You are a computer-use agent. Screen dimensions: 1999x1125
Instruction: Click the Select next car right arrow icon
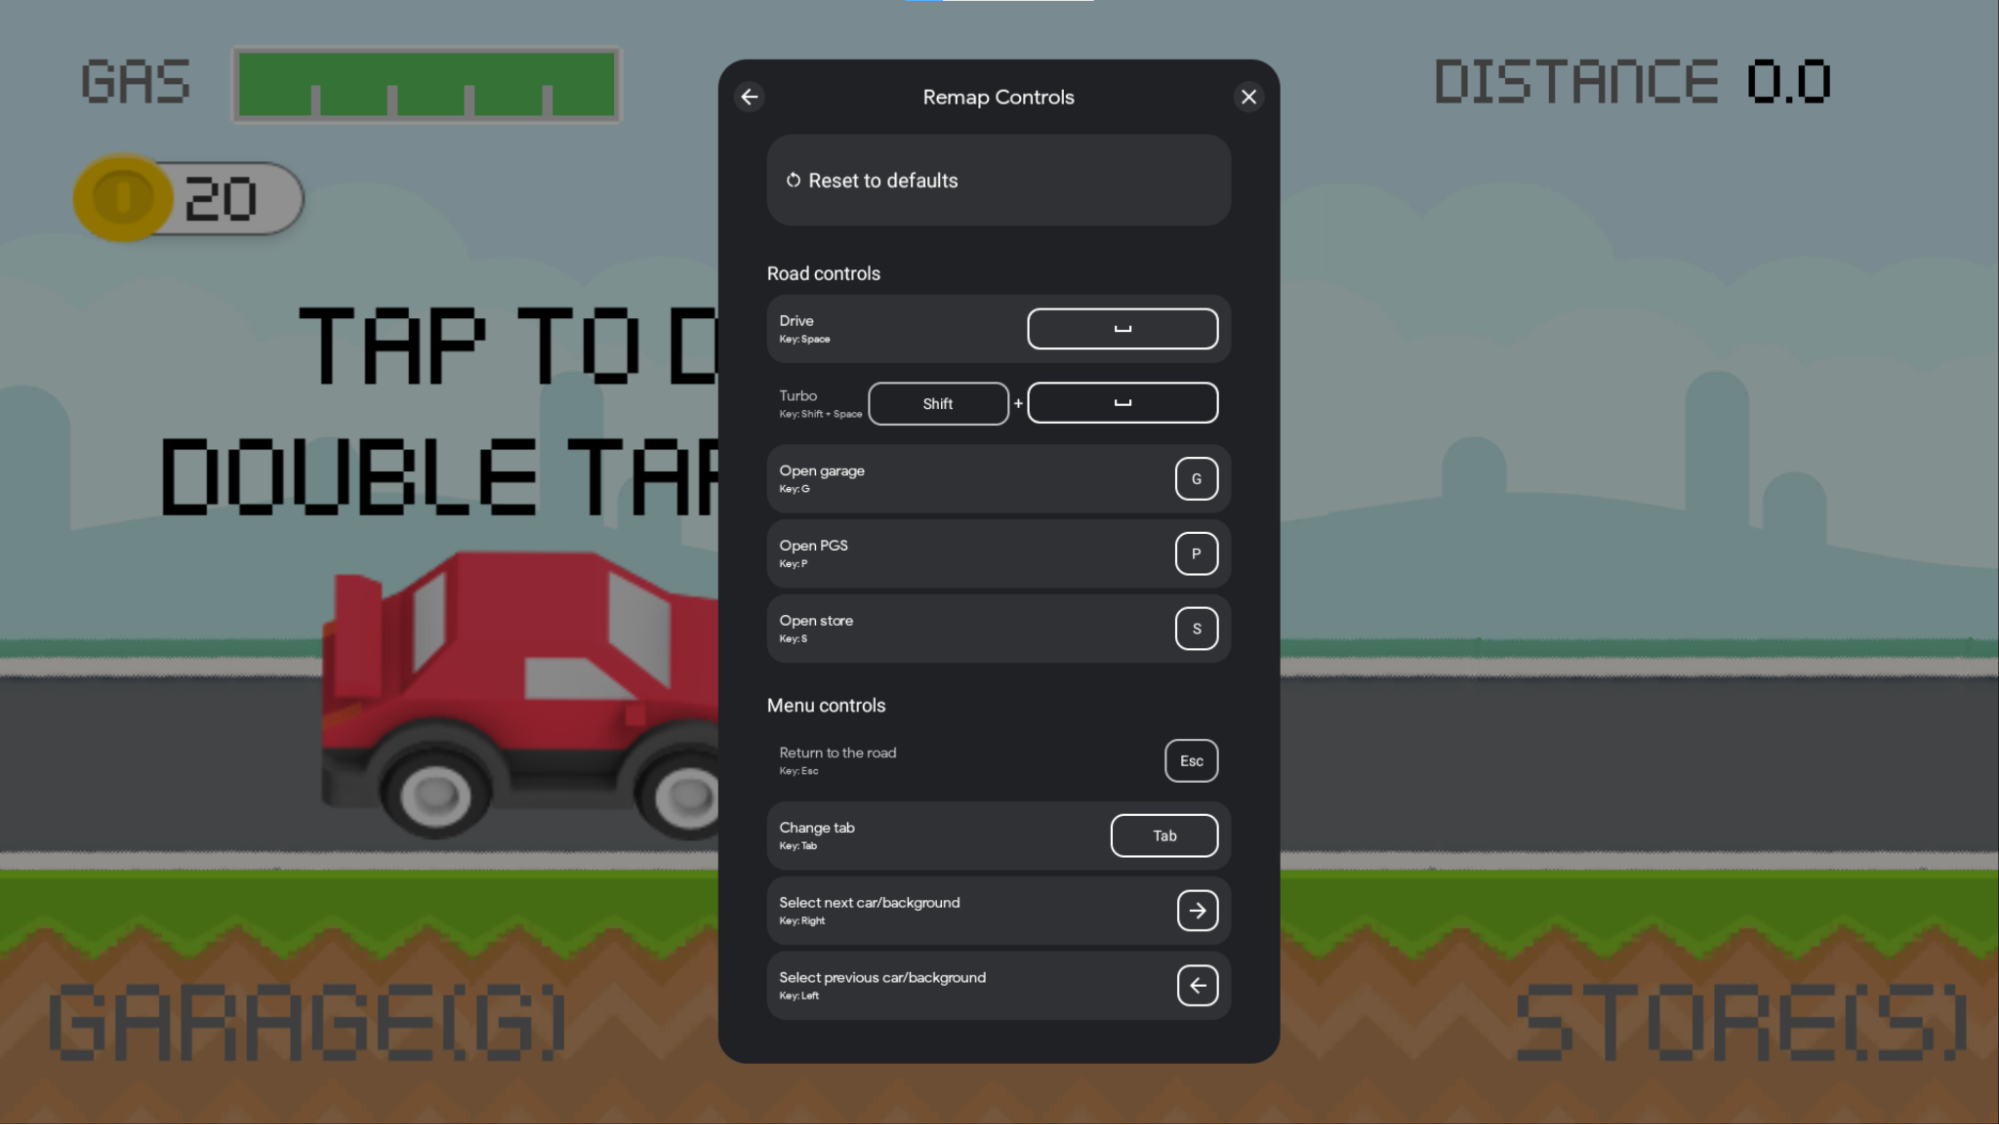point(1196,909)
